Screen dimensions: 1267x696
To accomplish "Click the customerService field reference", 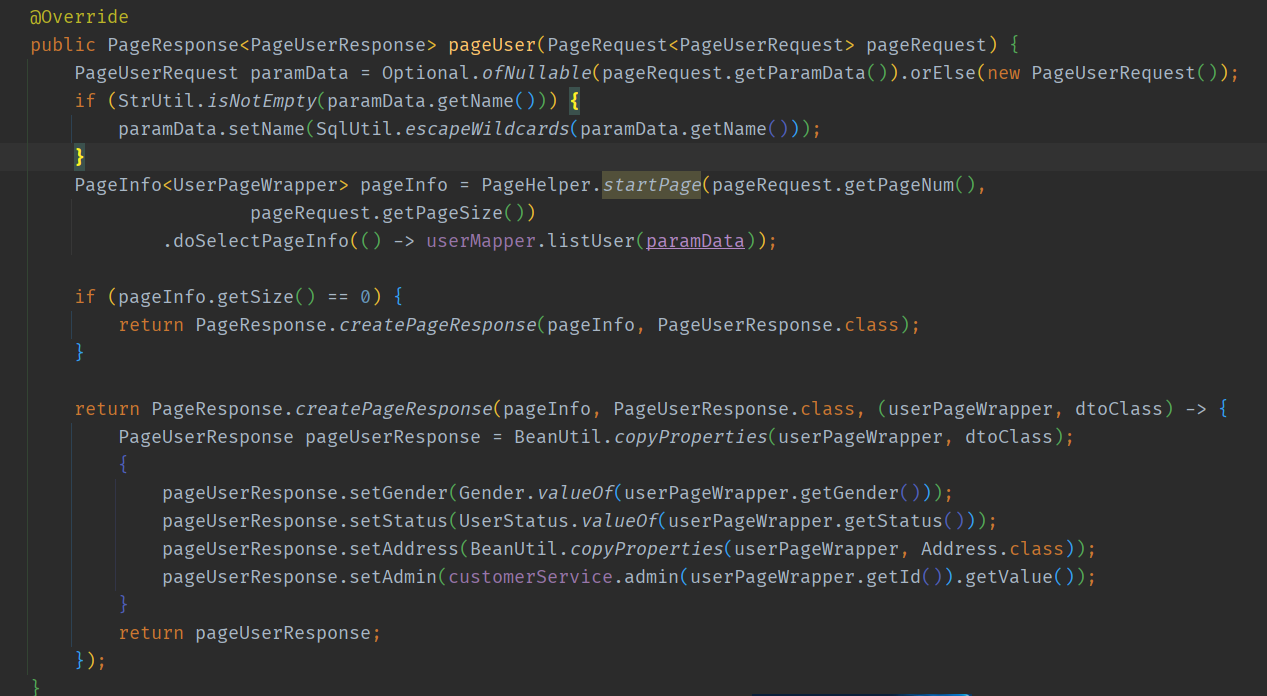I will coord(530,577).
